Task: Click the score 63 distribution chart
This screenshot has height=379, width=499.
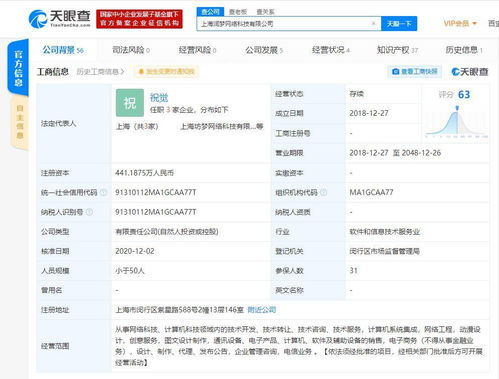Action: [456, 122]
